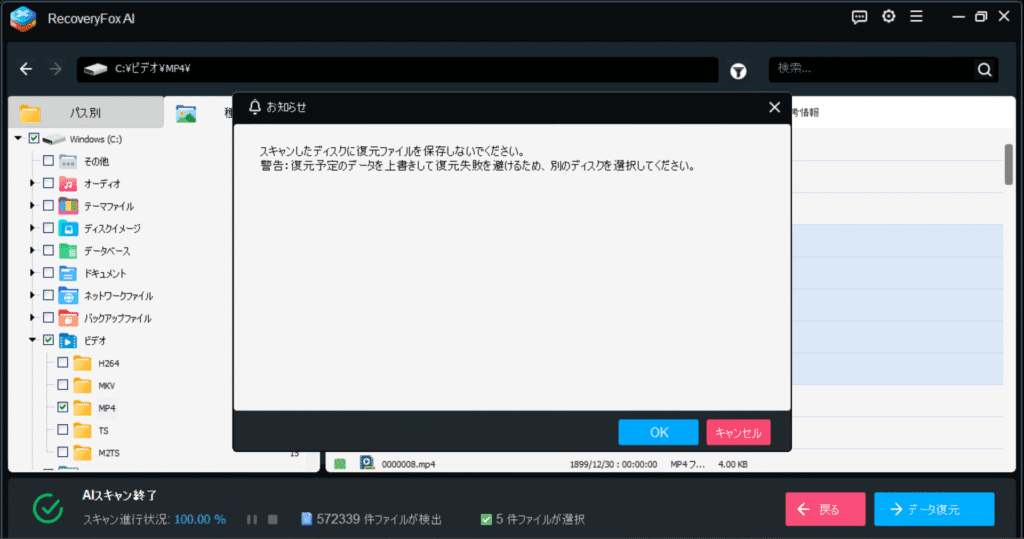Open the filter funnel icon
Image resolution: width=1024 pixels, height=539 pixels.
pos(739,71)
